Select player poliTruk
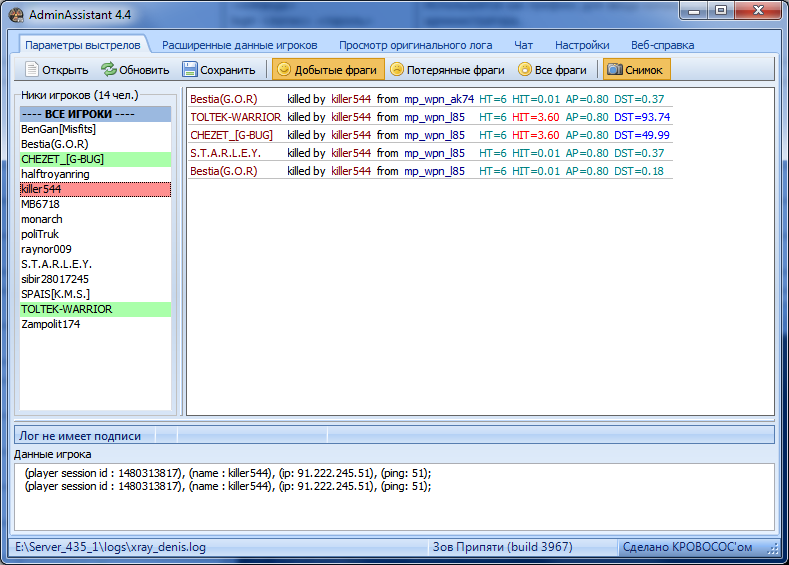This screenshot has height=565, width=789. pyautogui.click(x=95, y=234)
